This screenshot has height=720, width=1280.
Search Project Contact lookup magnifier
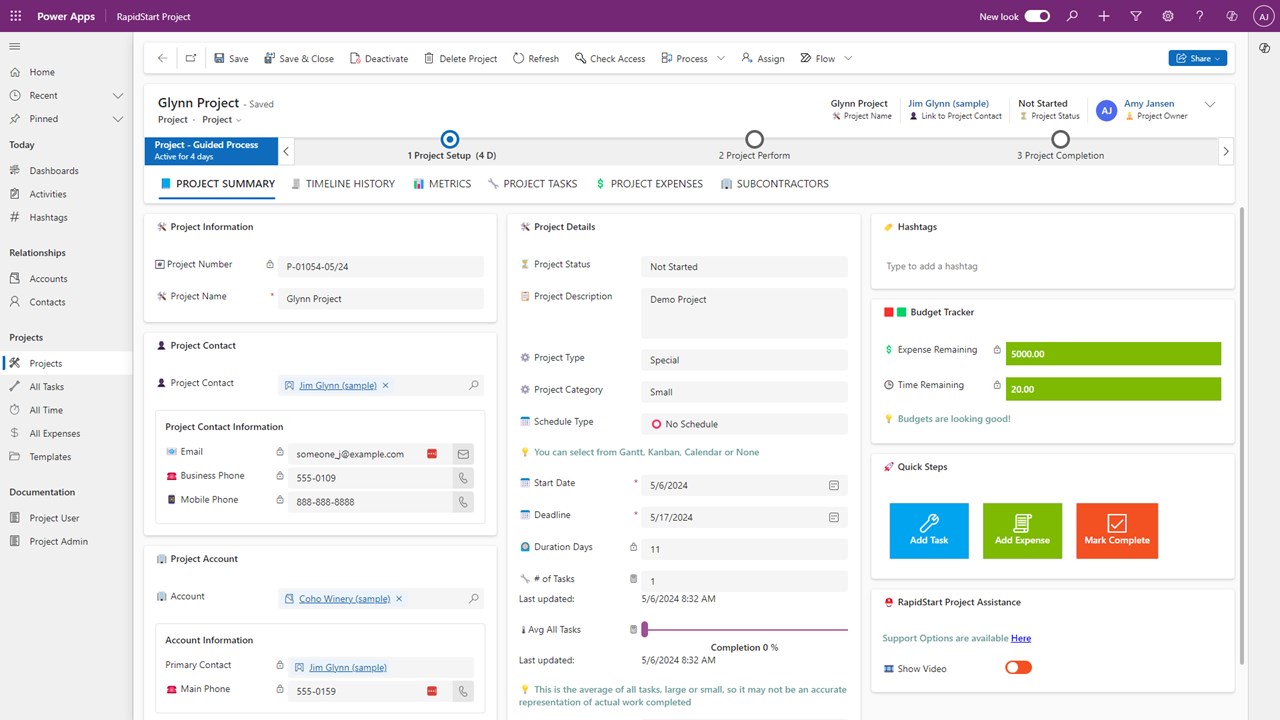(x=474, y=385)
